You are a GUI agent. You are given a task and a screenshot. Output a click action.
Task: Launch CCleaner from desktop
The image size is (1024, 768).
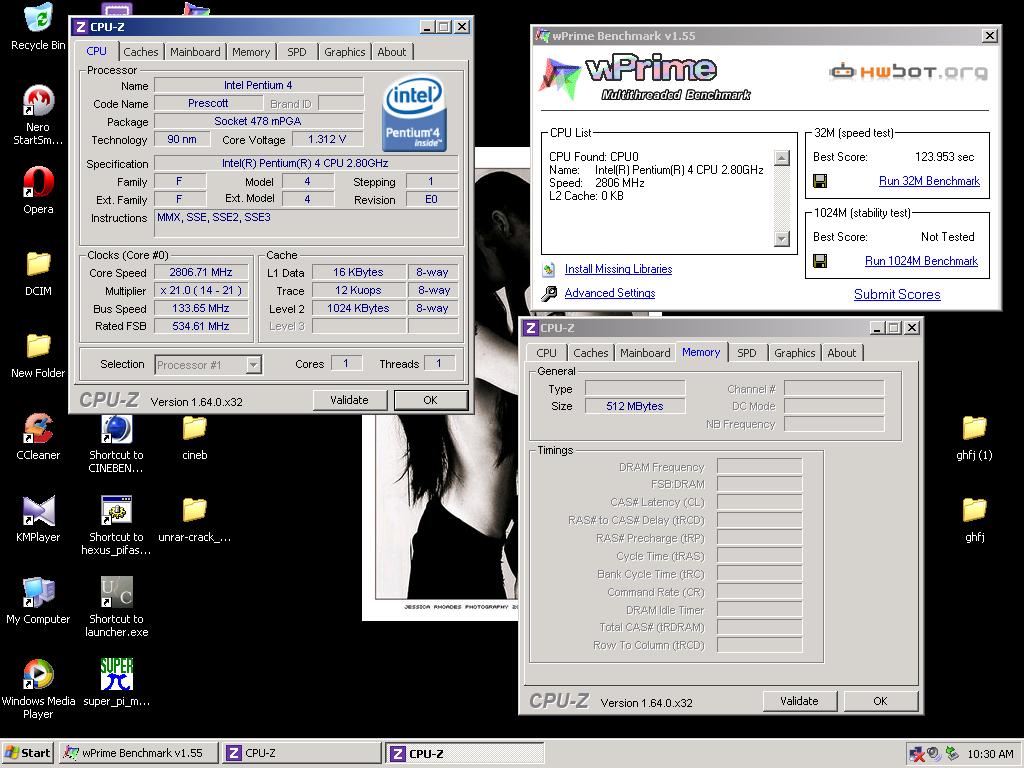38,428
